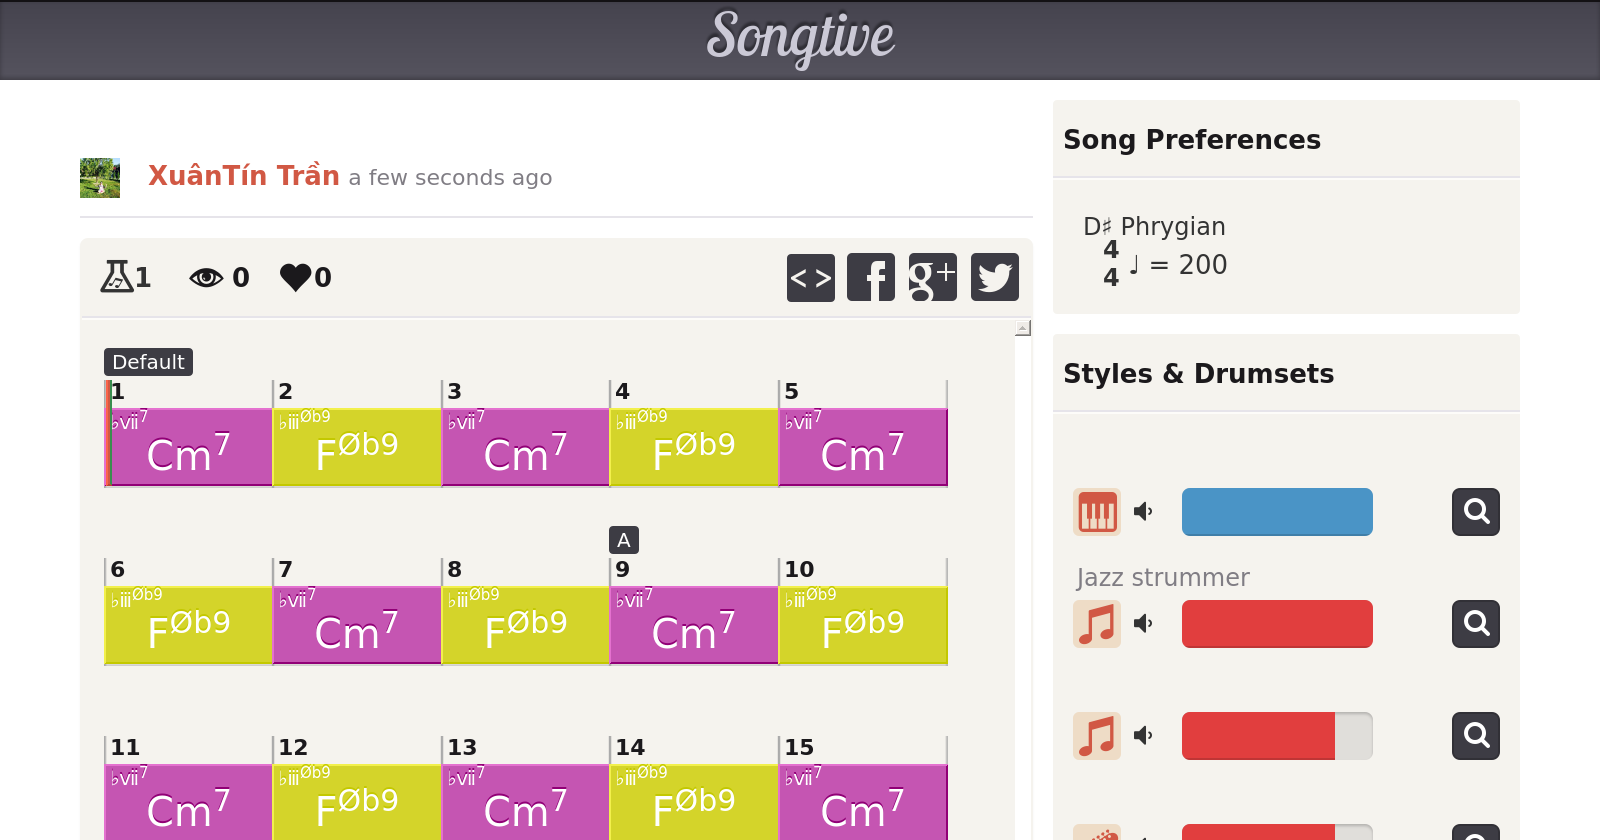Adjust the blue piano volume slider
Screen dimensions: 1600x840
[x=1277, y=512]
